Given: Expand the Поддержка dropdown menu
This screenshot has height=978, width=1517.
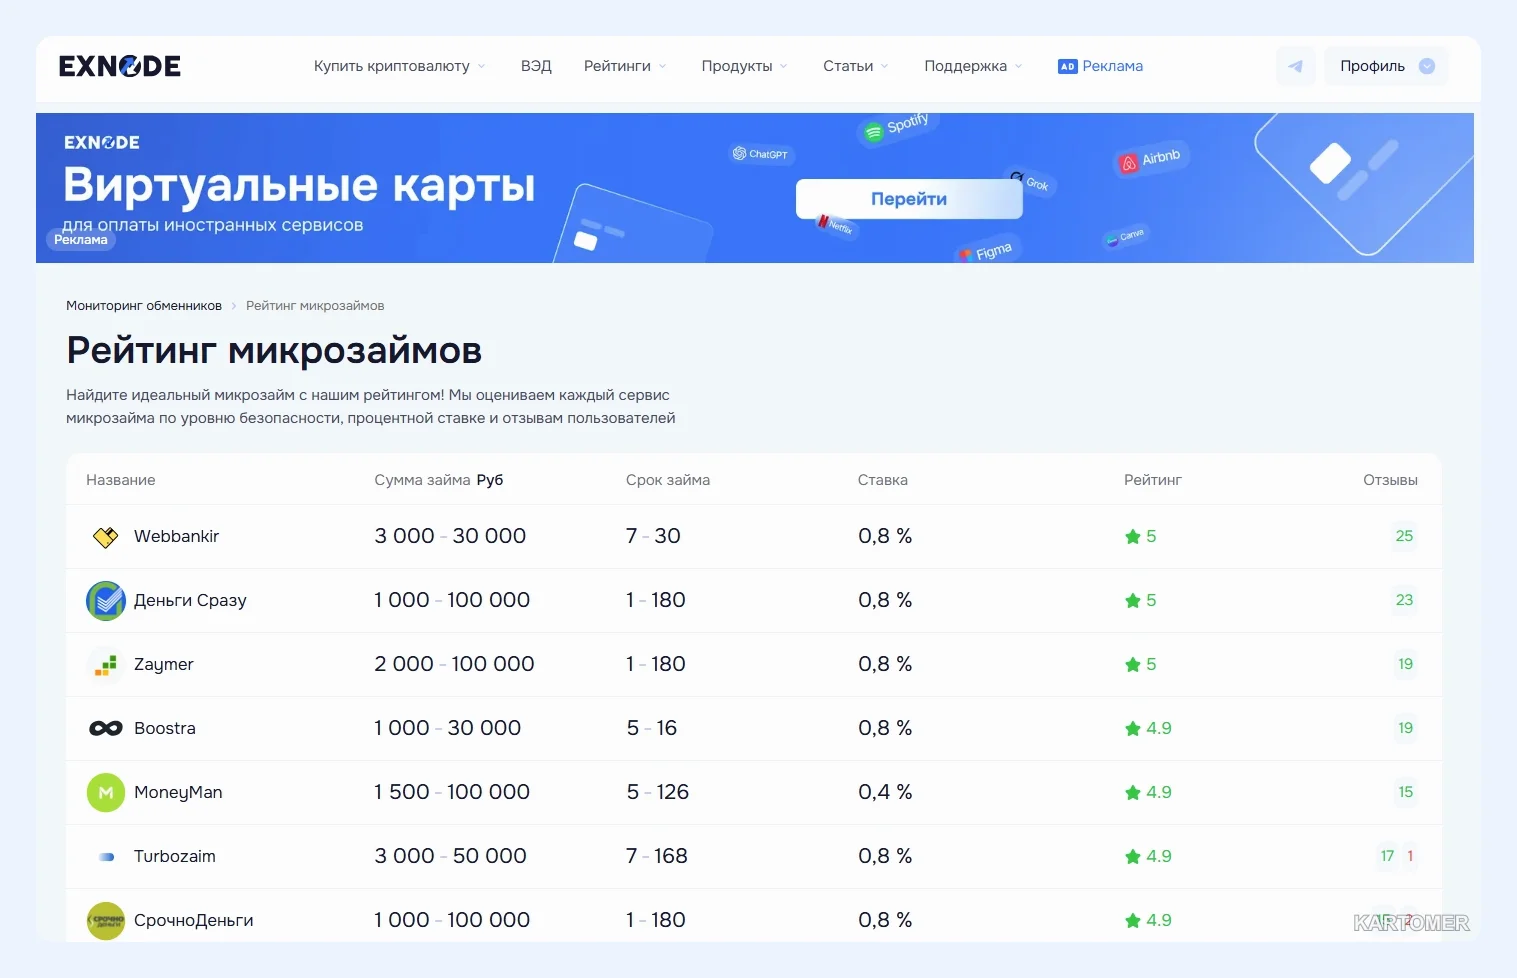Looking at the screenshot, I should point(973,66).
